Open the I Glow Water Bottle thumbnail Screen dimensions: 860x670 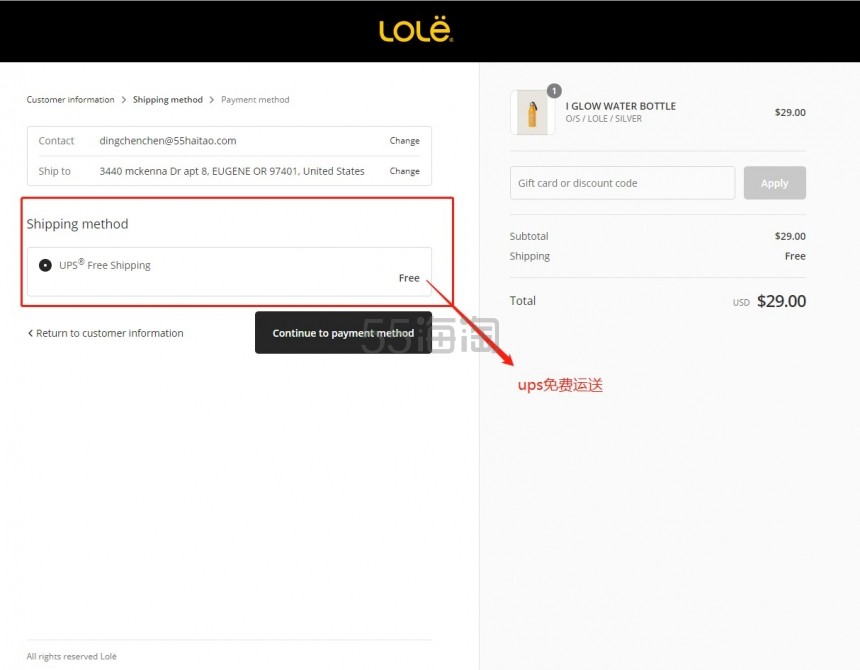click(532, 113)
